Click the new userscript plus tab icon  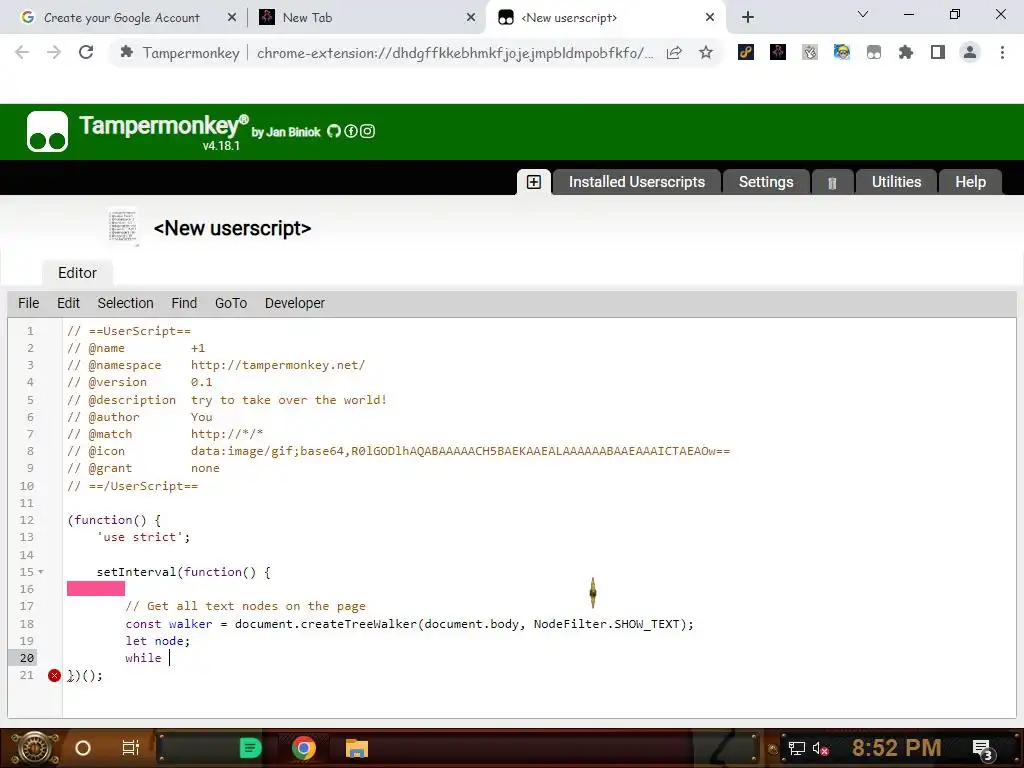(534, 182)
